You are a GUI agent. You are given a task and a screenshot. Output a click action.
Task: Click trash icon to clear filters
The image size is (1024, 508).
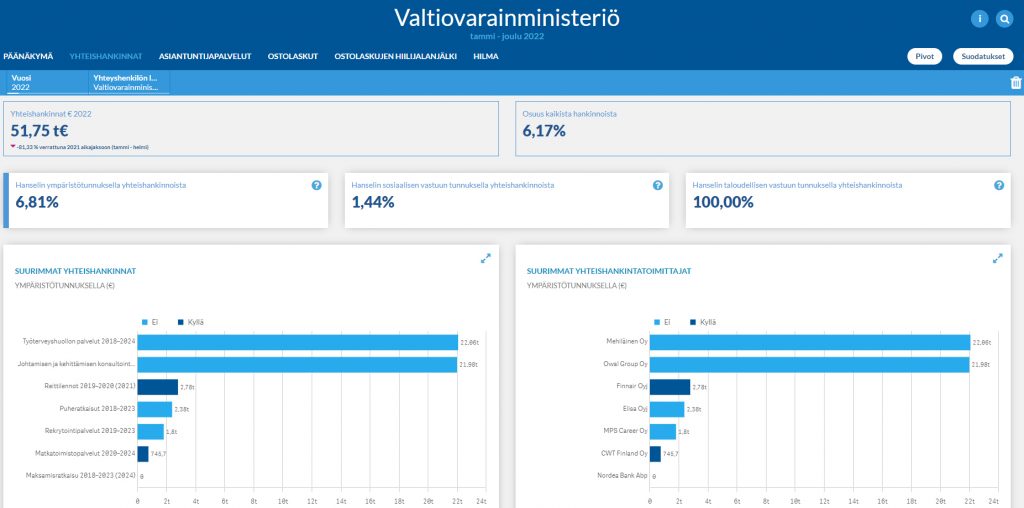click(x=1016, y=84)
